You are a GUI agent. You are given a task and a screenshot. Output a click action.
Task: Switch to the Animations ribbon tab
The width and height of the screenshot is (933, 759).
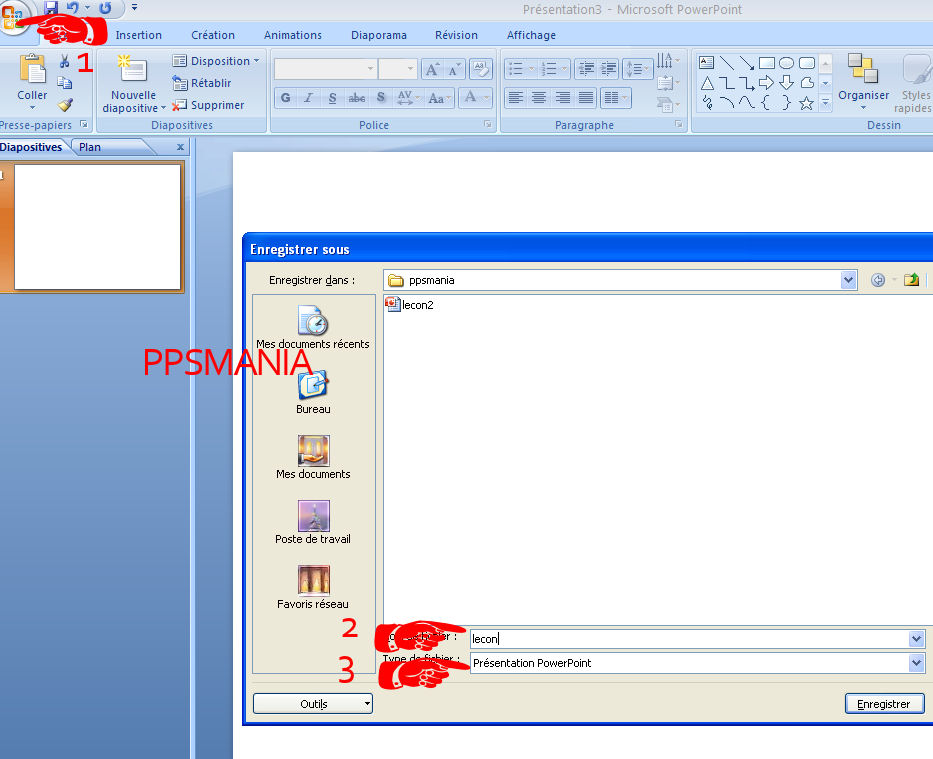[292, 35]
